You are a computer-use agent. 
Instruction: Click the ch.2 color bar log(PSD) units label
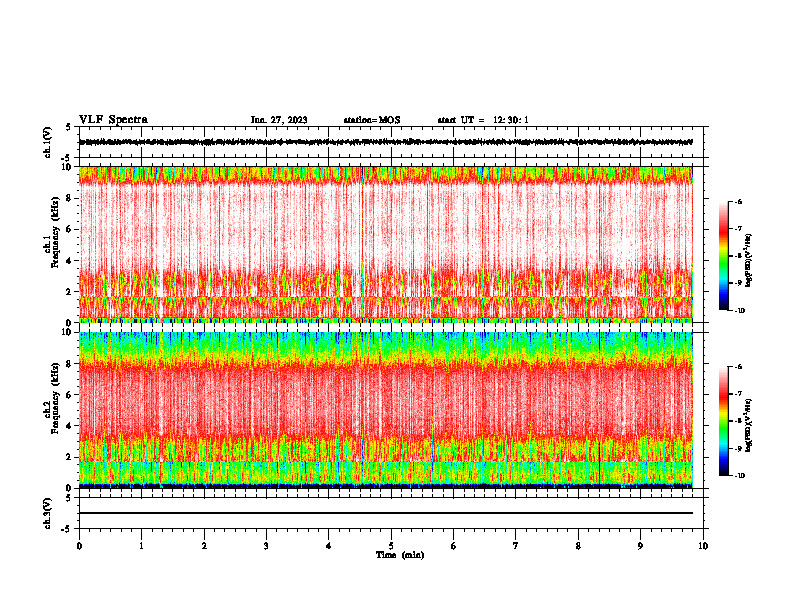(749, 426)
